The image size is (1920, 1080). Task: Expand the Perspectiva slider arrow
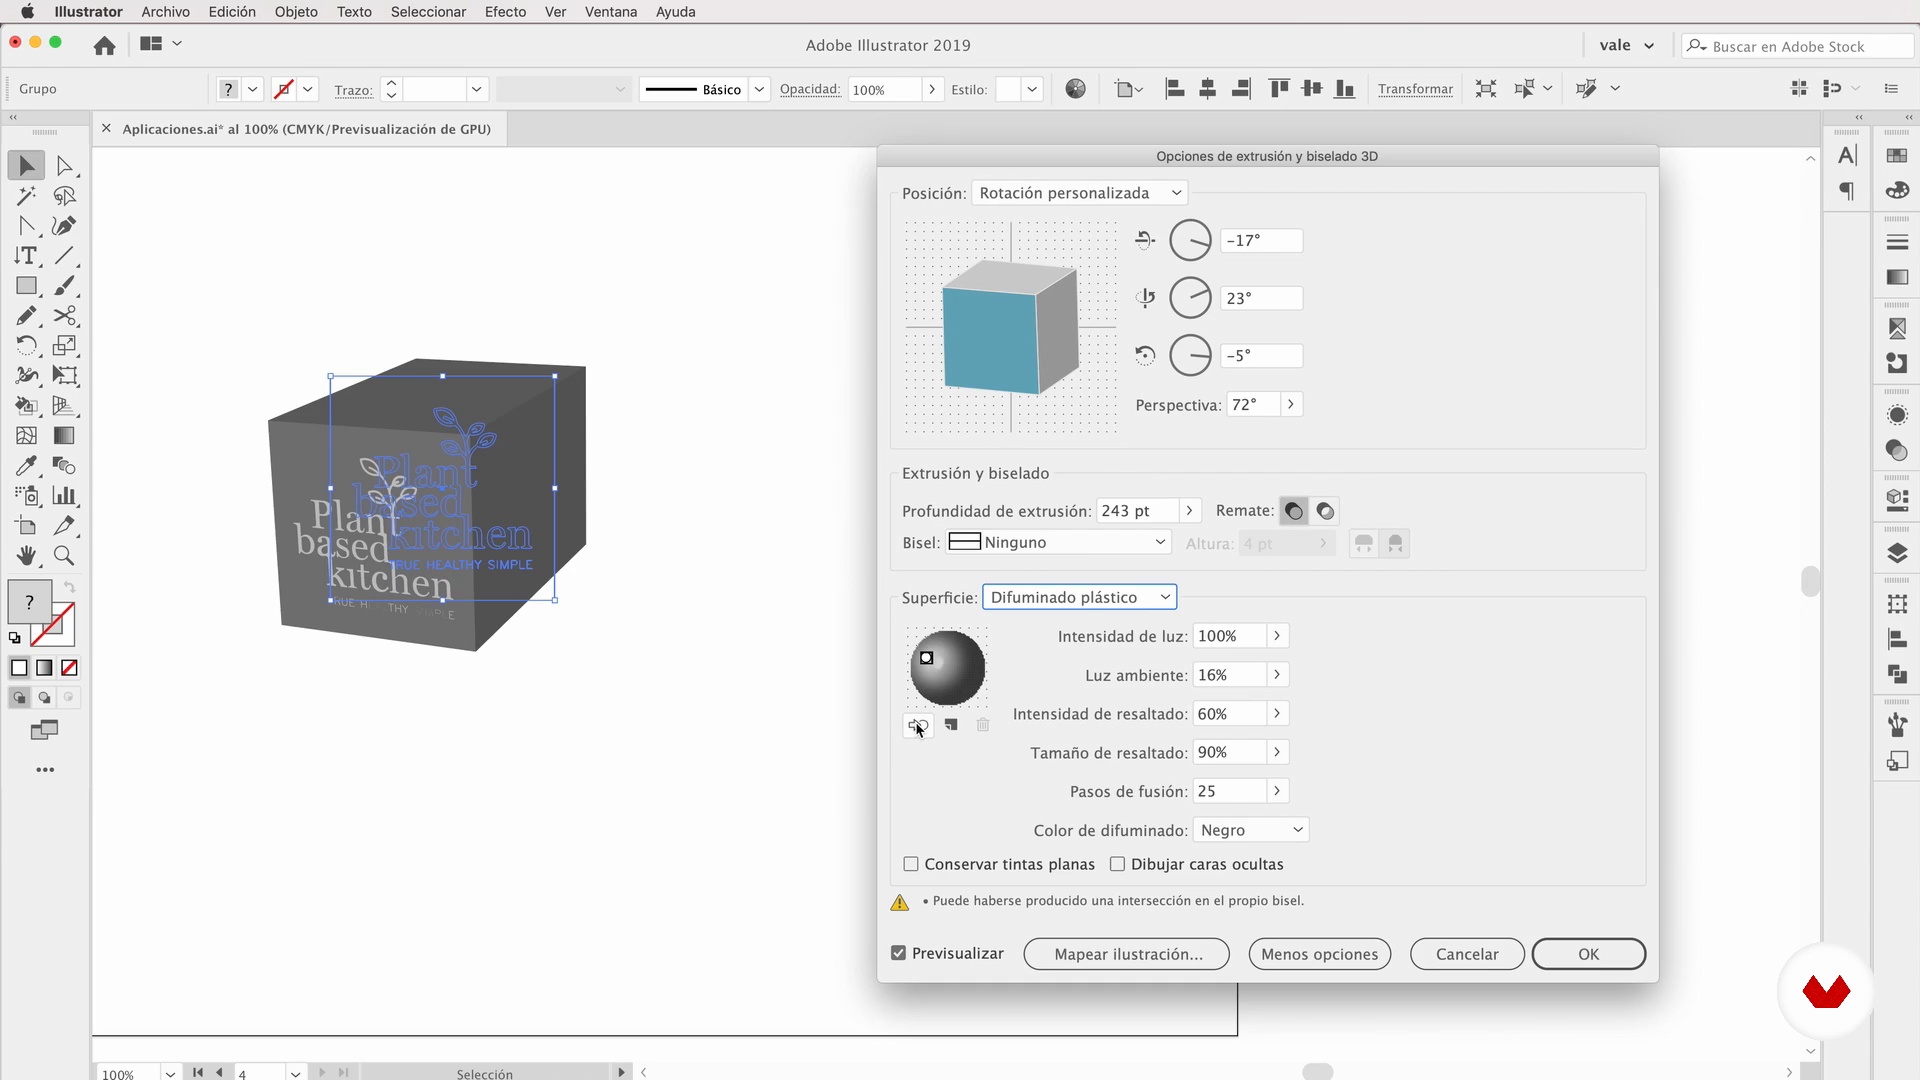1291,404
